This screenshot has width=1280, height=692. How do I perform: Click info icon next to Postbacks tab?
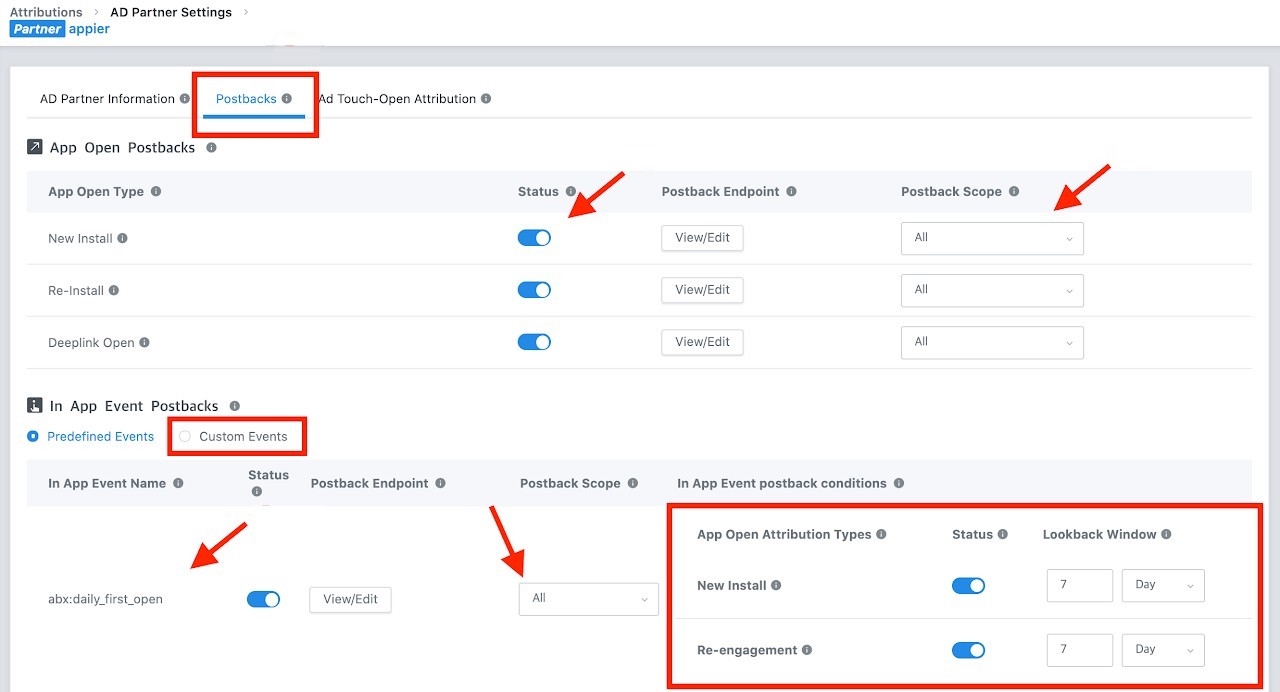coord(287,99)
